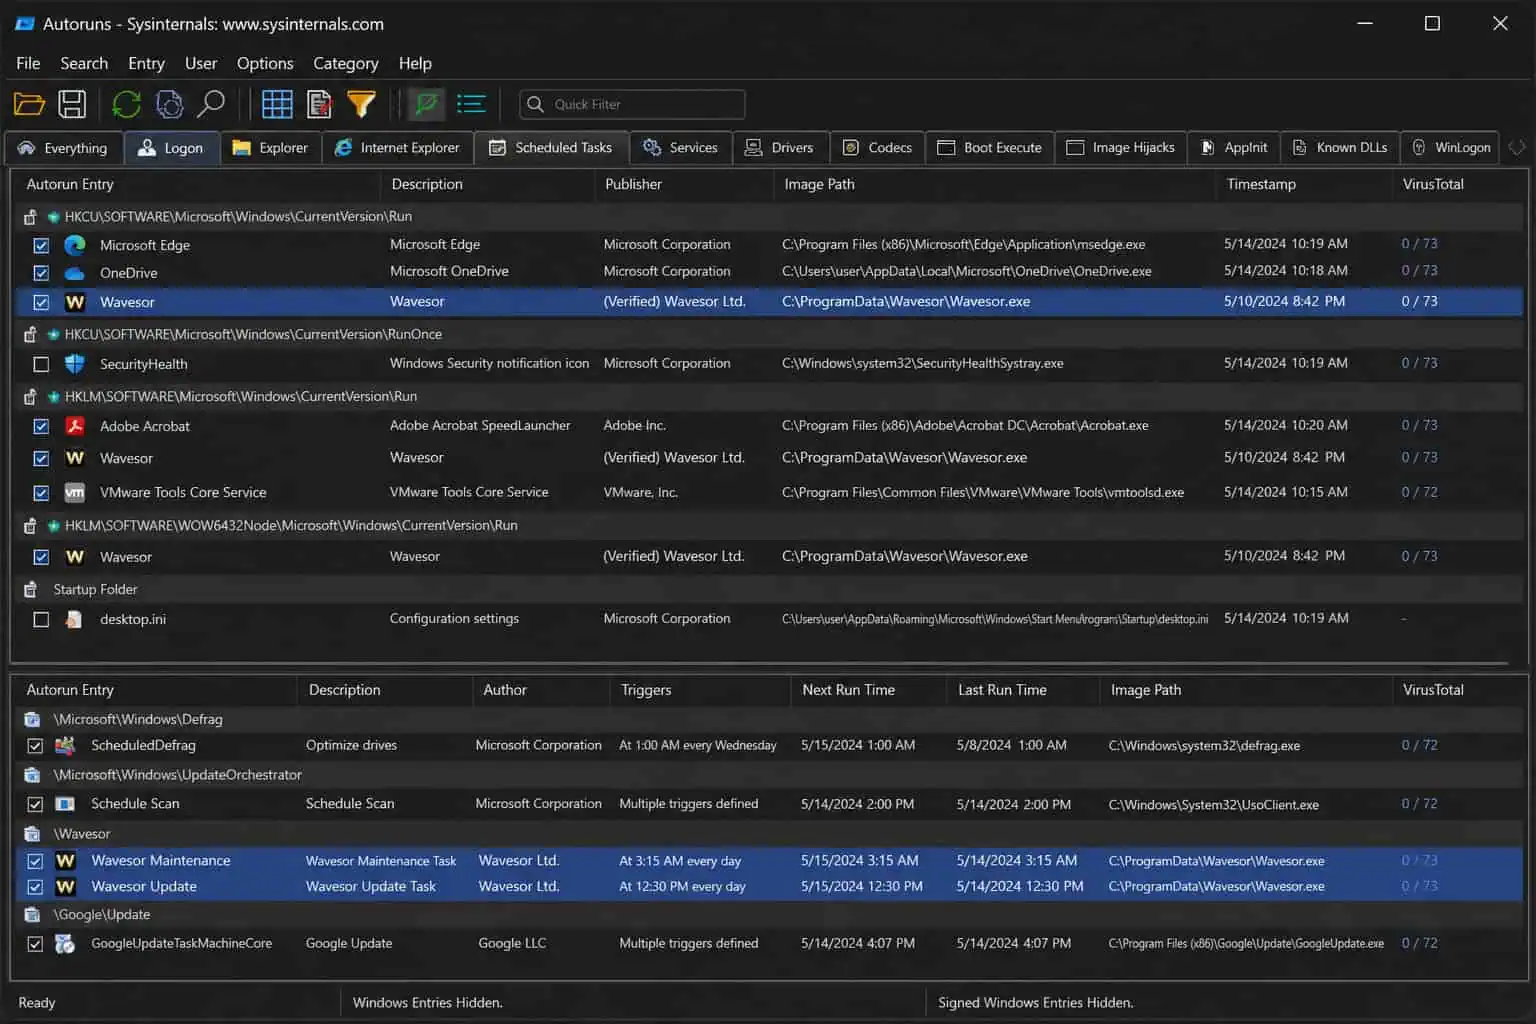Click the orange Filter funnel toolbar icon

[361, 104]
